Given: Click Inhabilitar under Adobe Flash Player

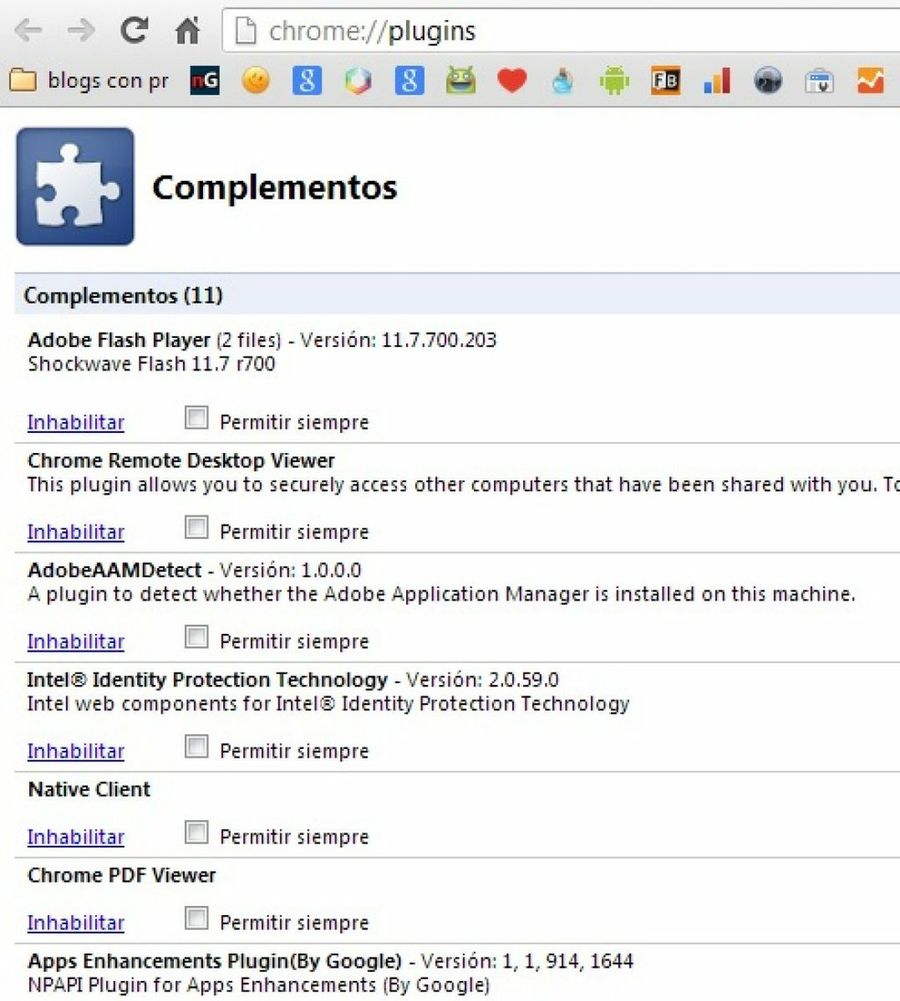Looking at the screenshot, I should [76, 422].
